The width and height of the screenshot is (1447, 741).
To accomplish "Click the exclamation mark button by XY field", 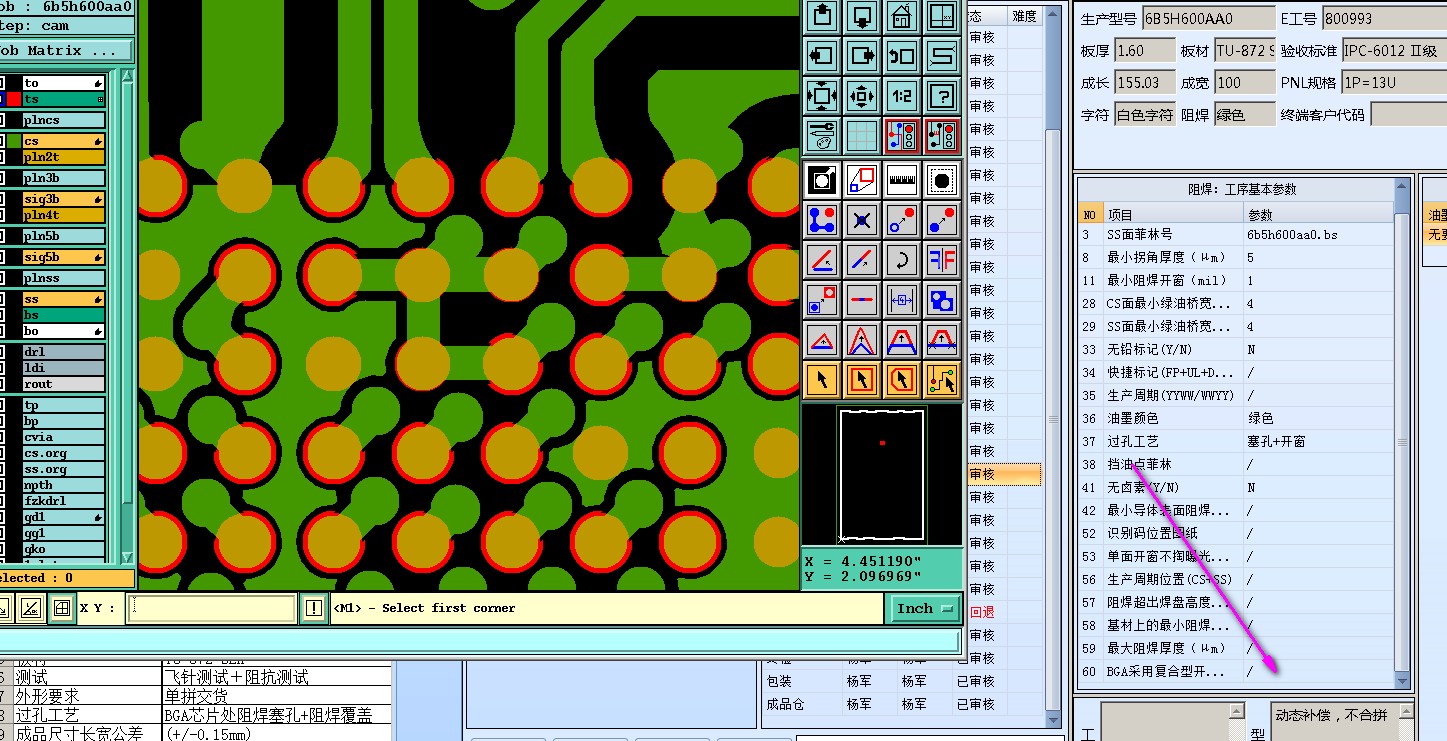I will coord(314,608).
